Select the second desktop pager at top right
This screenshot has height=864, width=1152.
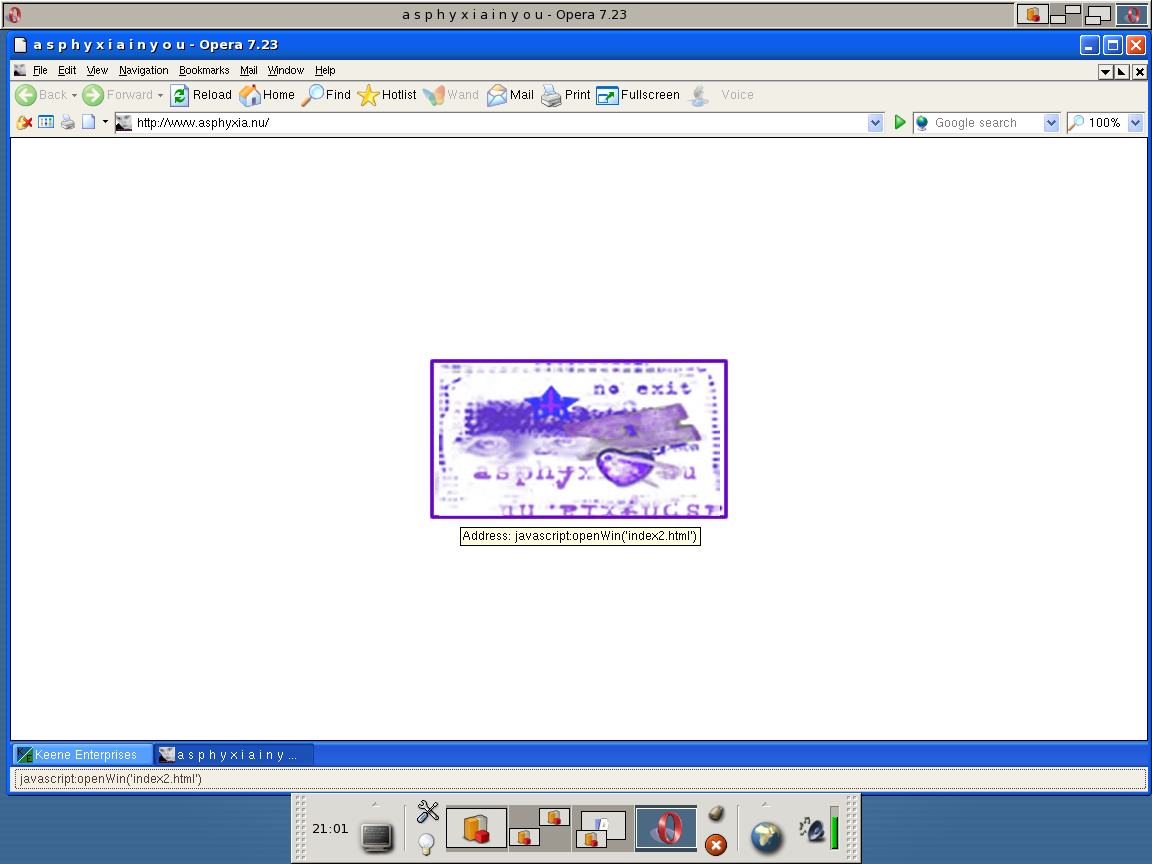(1065, 15)
